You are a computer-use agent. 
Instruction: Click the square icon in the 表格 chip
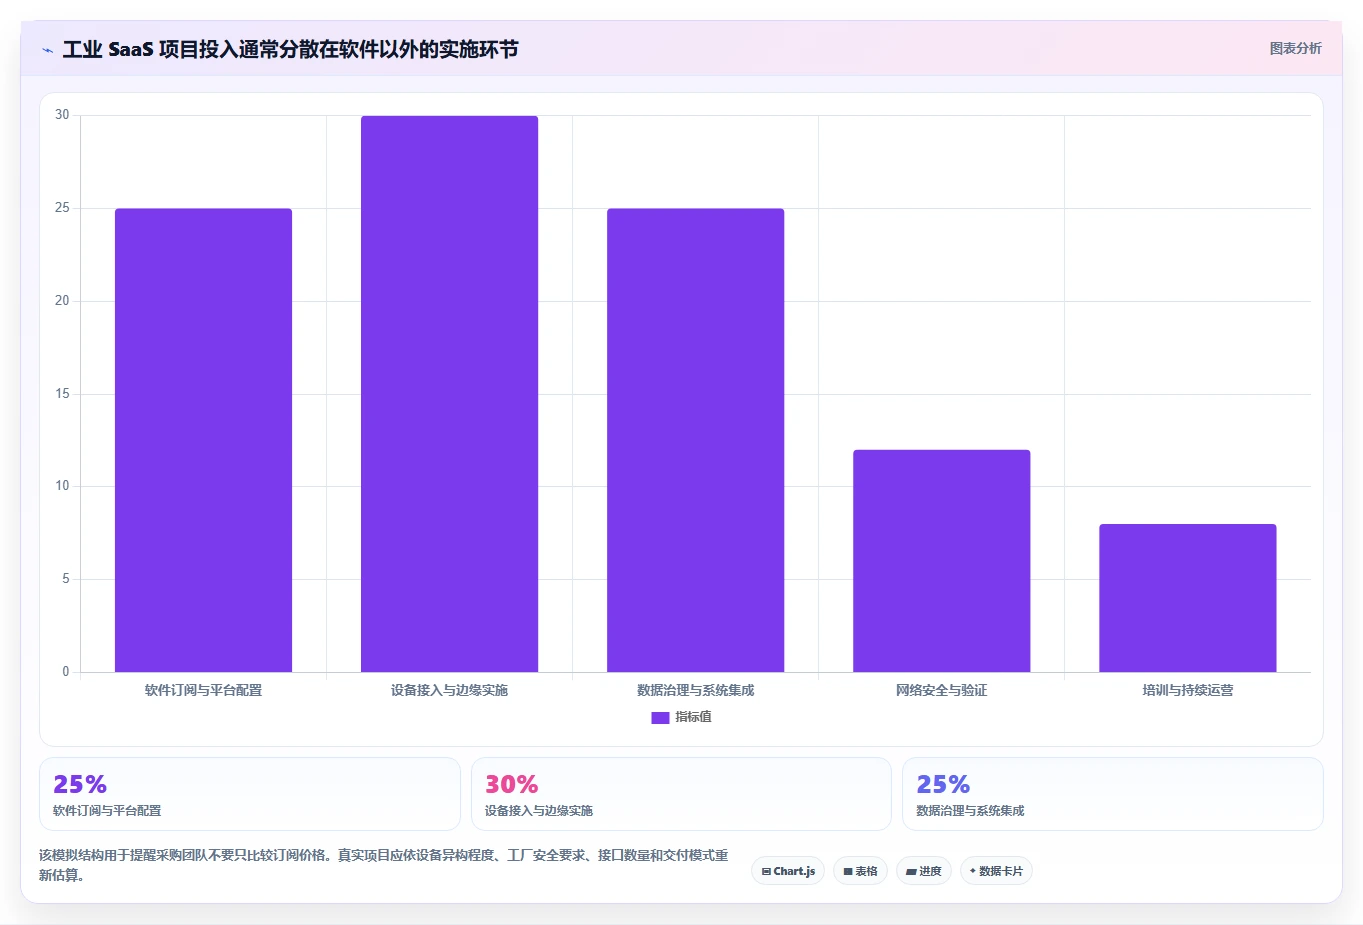pos(848,872)
